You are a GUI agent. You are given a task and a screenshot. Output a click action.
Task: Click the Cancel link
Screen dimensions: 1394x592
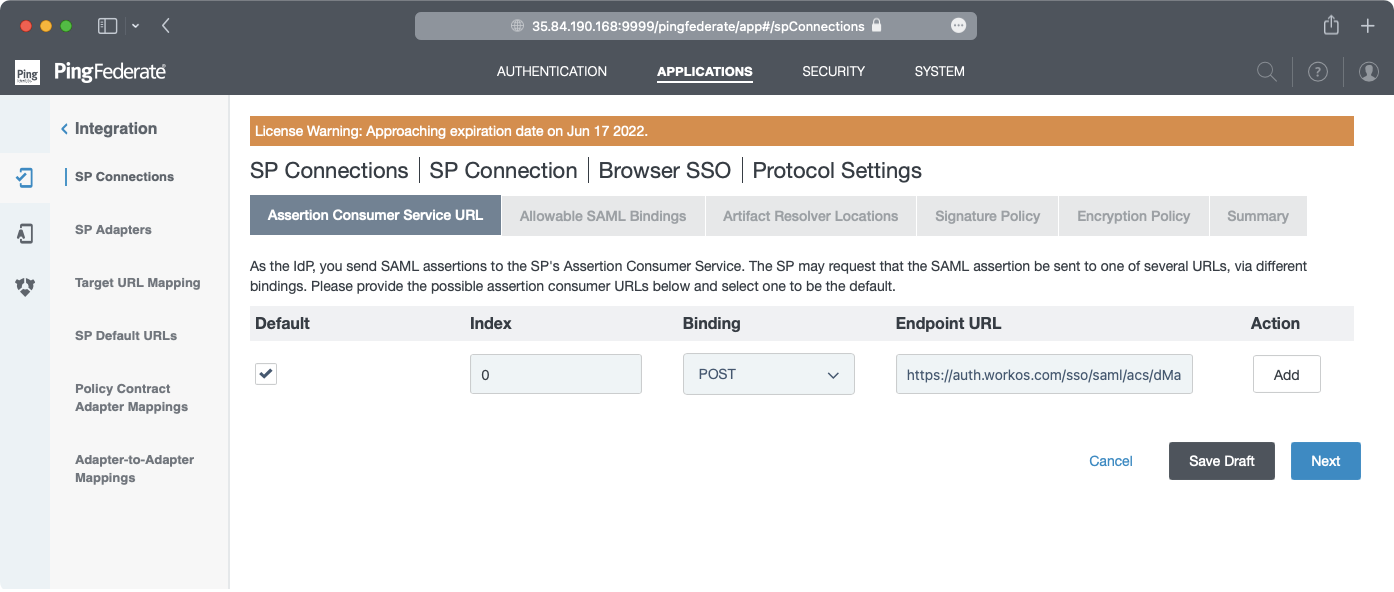coord(1110,461)
